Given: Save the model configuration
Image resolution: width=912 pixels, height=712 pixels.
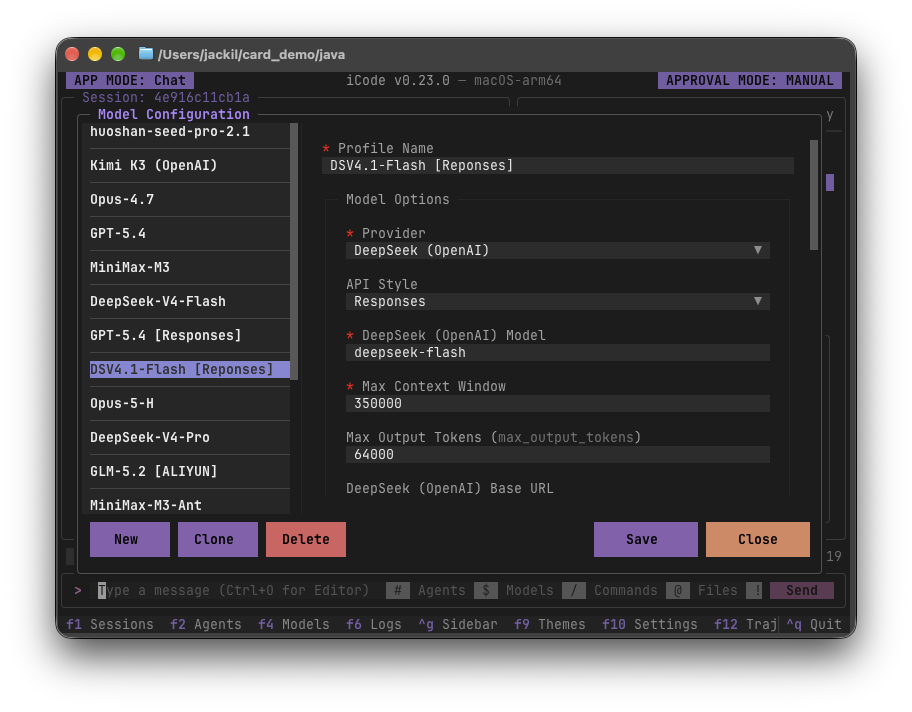Looking at the screenshot, I should tap(646, 539).
